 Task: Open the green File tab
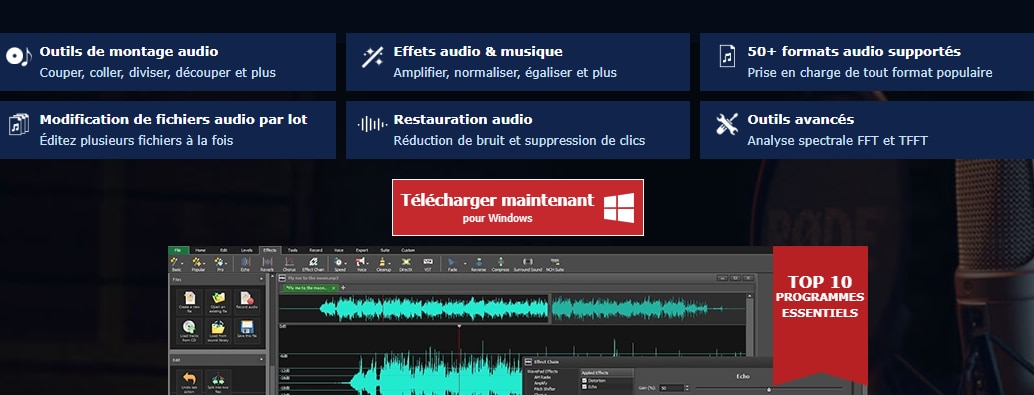point(178,250)
